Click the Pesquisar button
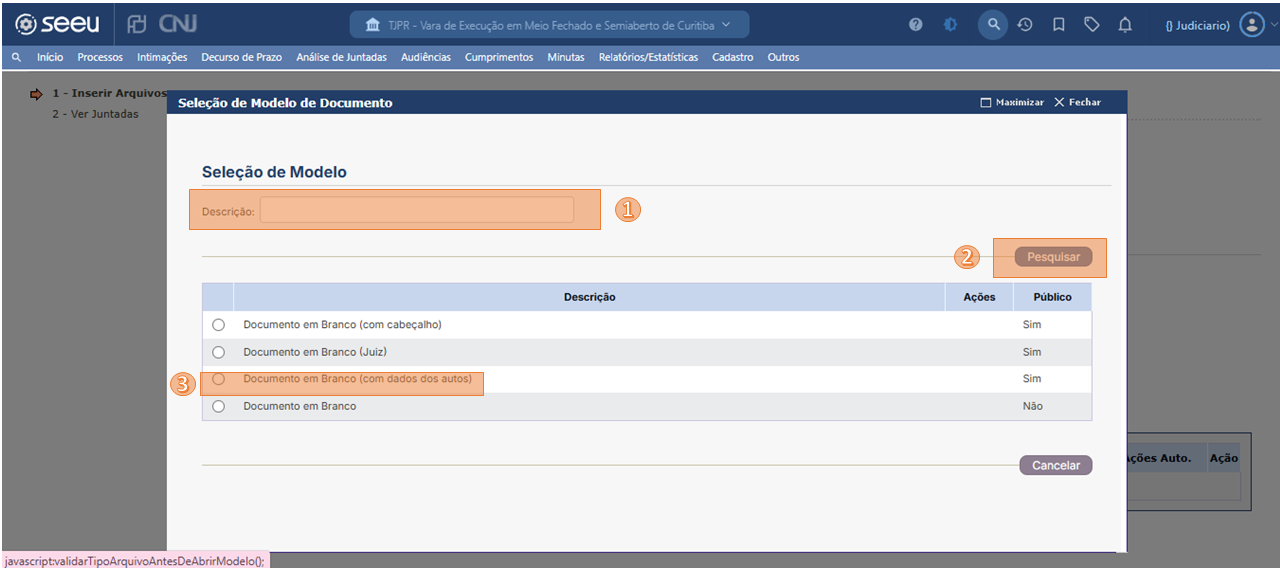Image resolution: width=1280 pixels, height=570 pixels. (1053, 257)
